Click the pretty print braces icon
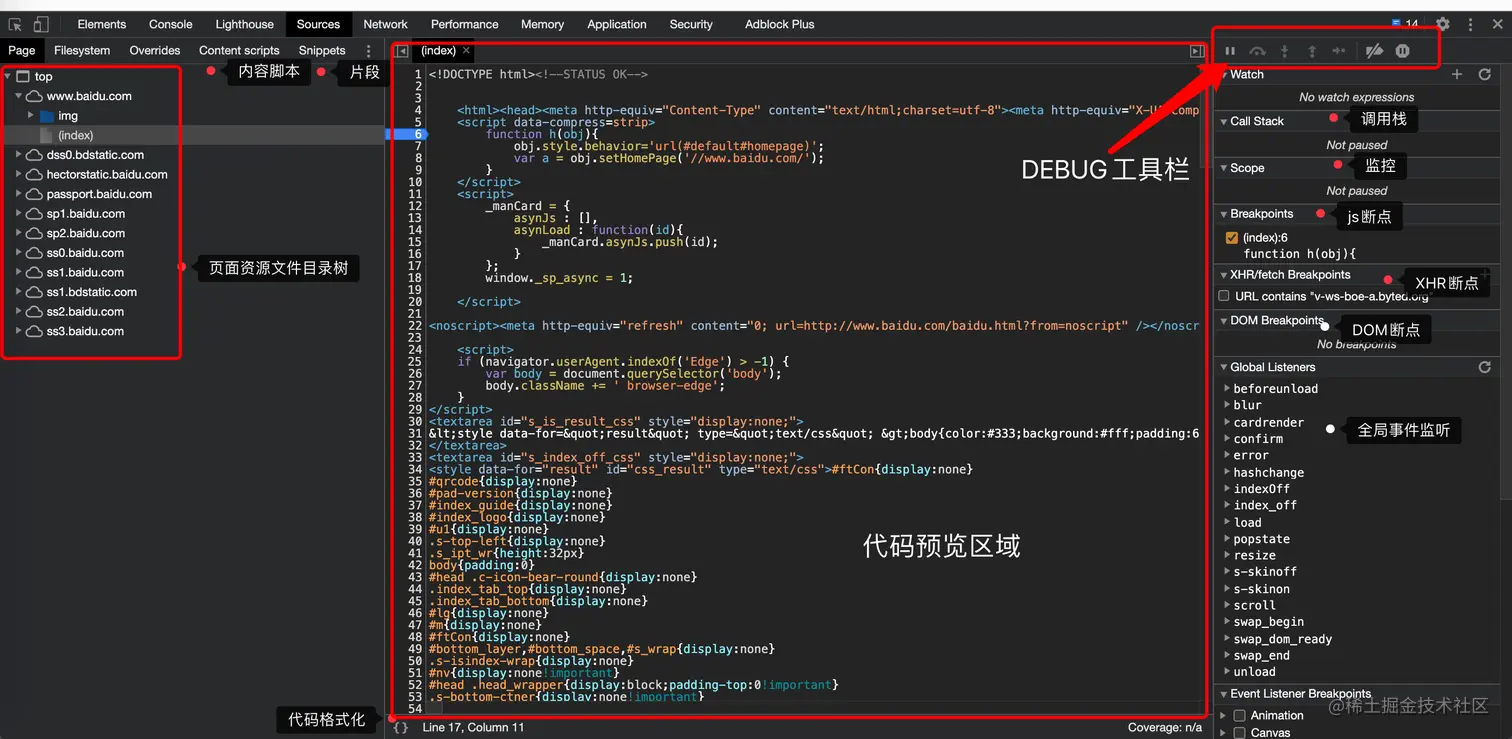This screenshot has width=1512, height=739. tap(401, 728)
